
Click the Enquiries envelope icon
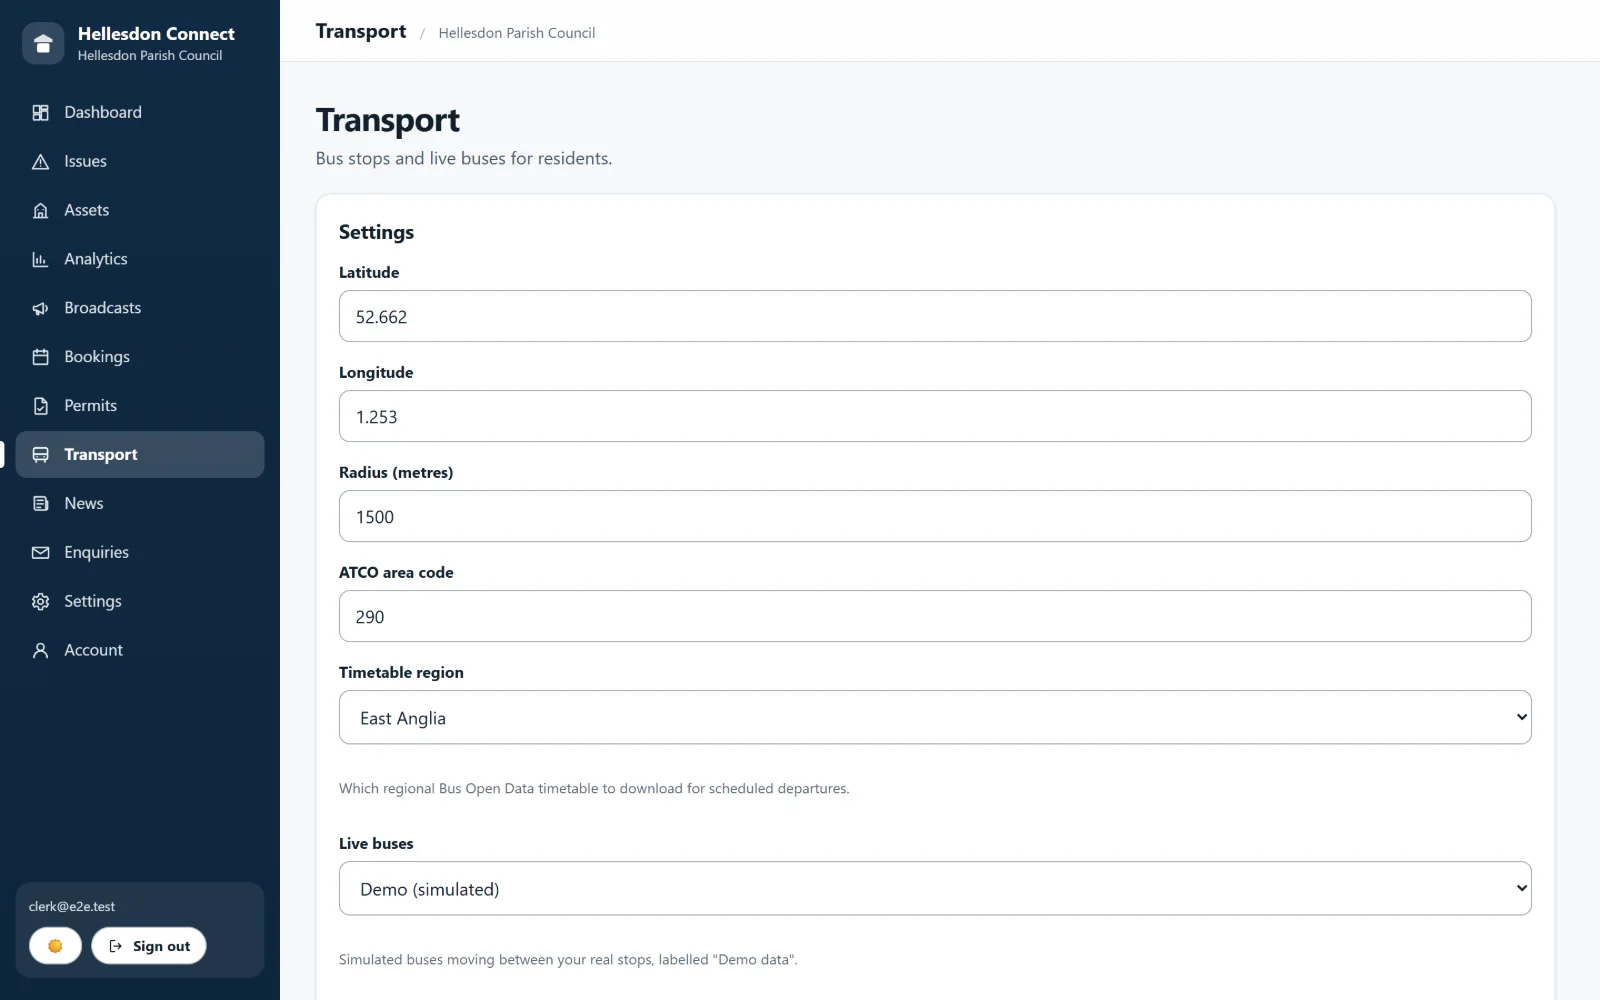point(41,553)
